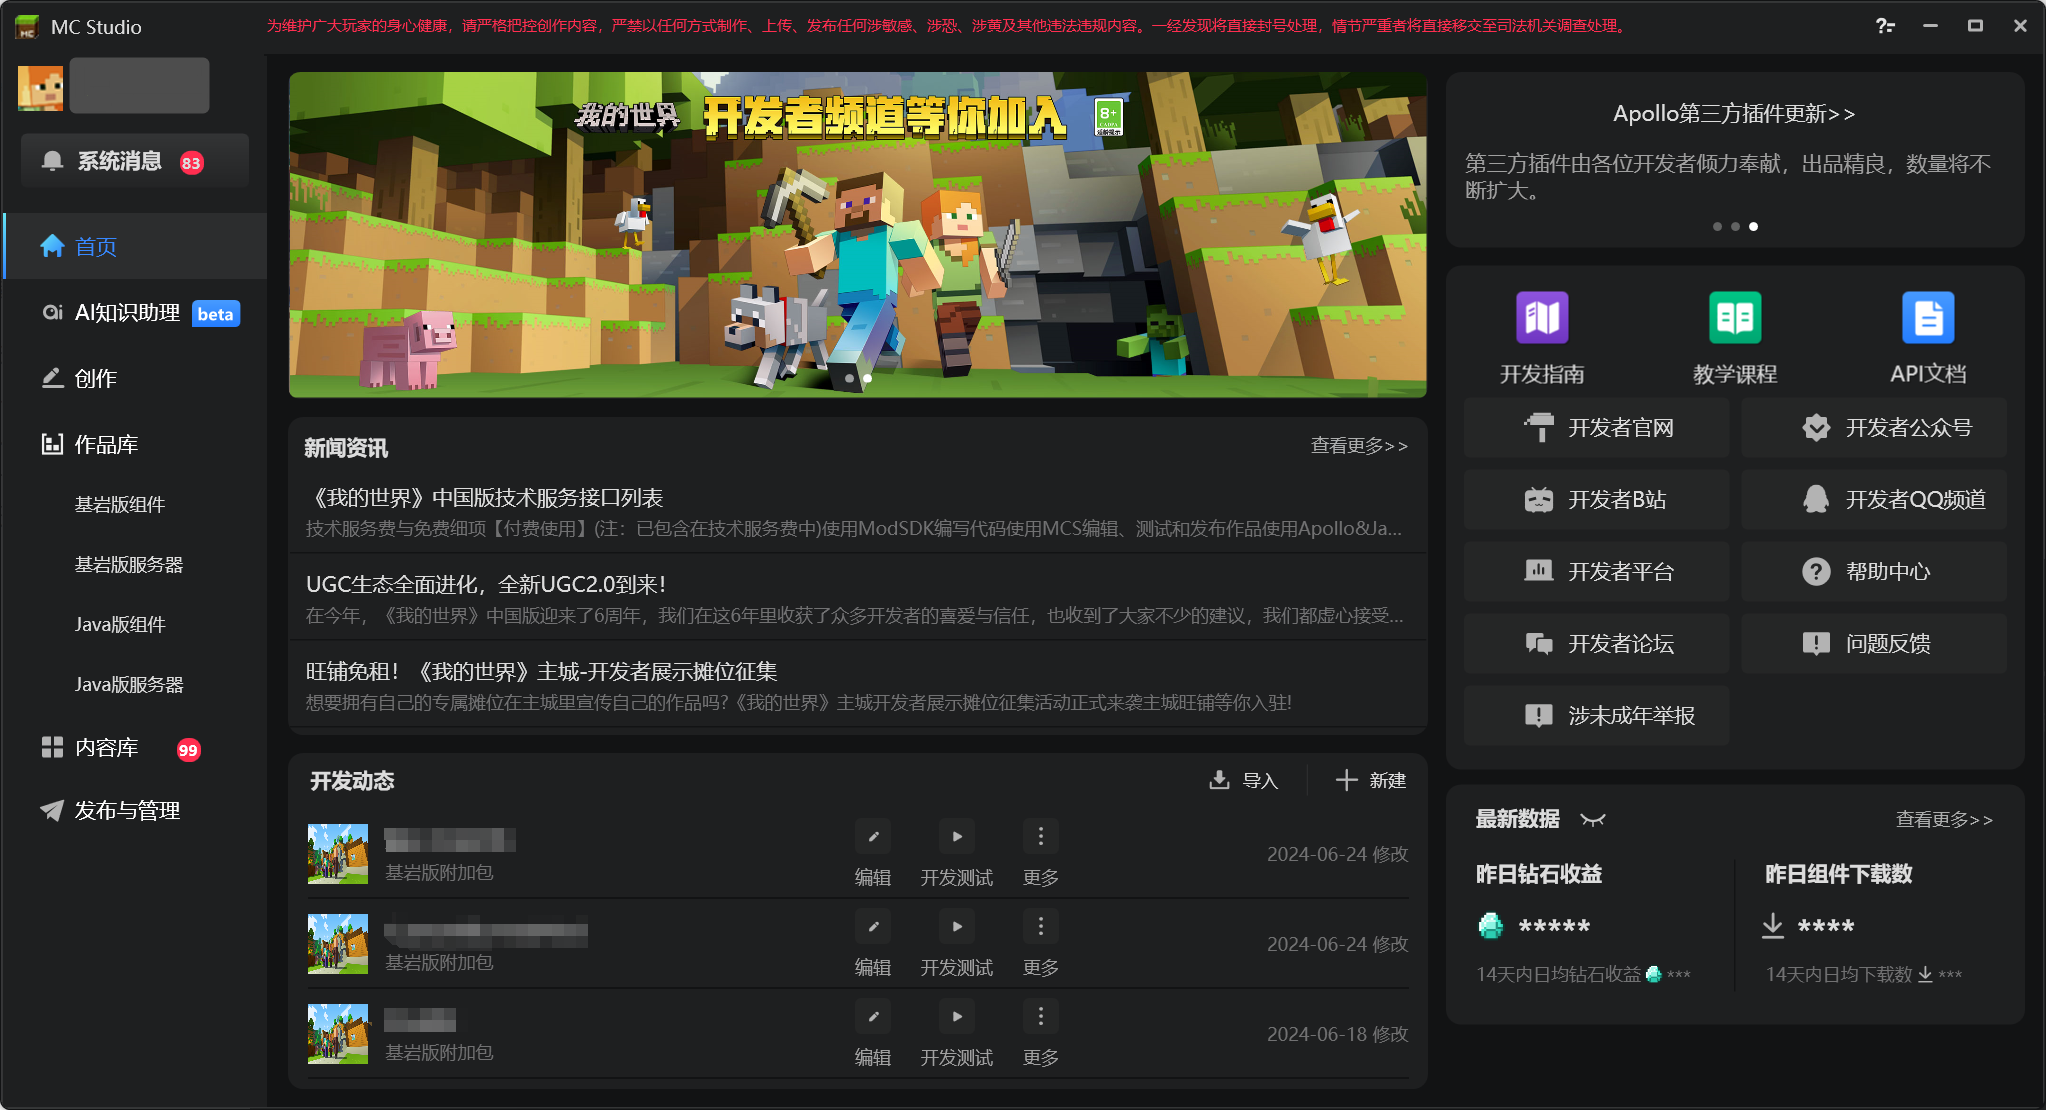Click 99 badge next to 内容库

(x=188, y=750)
